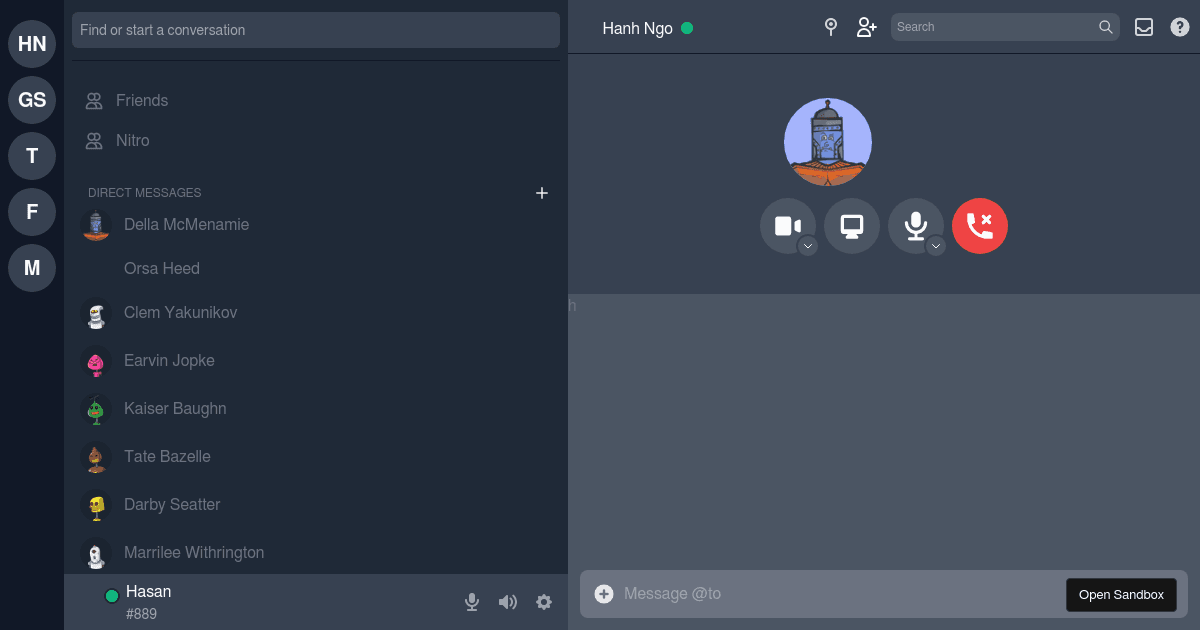Image resolution: width=1200 pixels, height=630 pixels.
Task: Click the Open Sandbox button
Action: [x=1120, y=594]
